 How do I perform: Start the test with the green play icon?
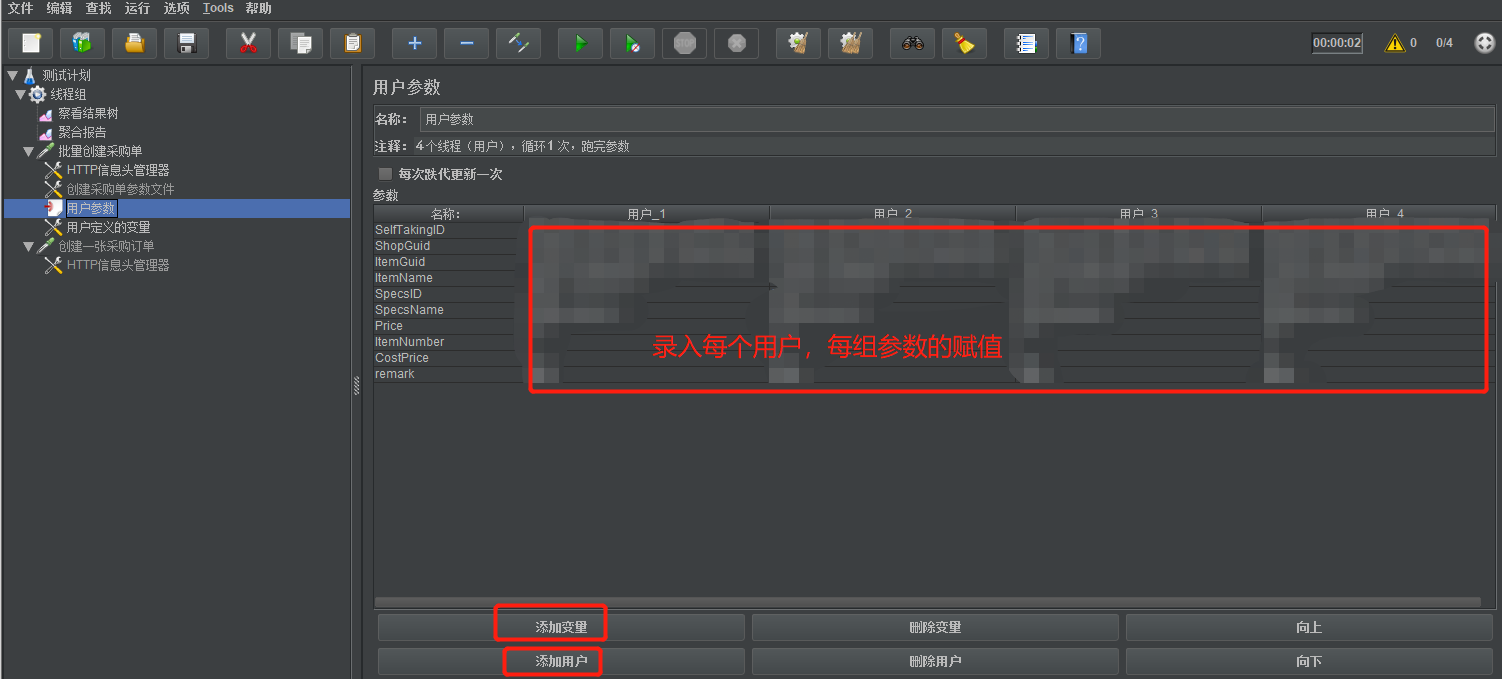point(580,43)
